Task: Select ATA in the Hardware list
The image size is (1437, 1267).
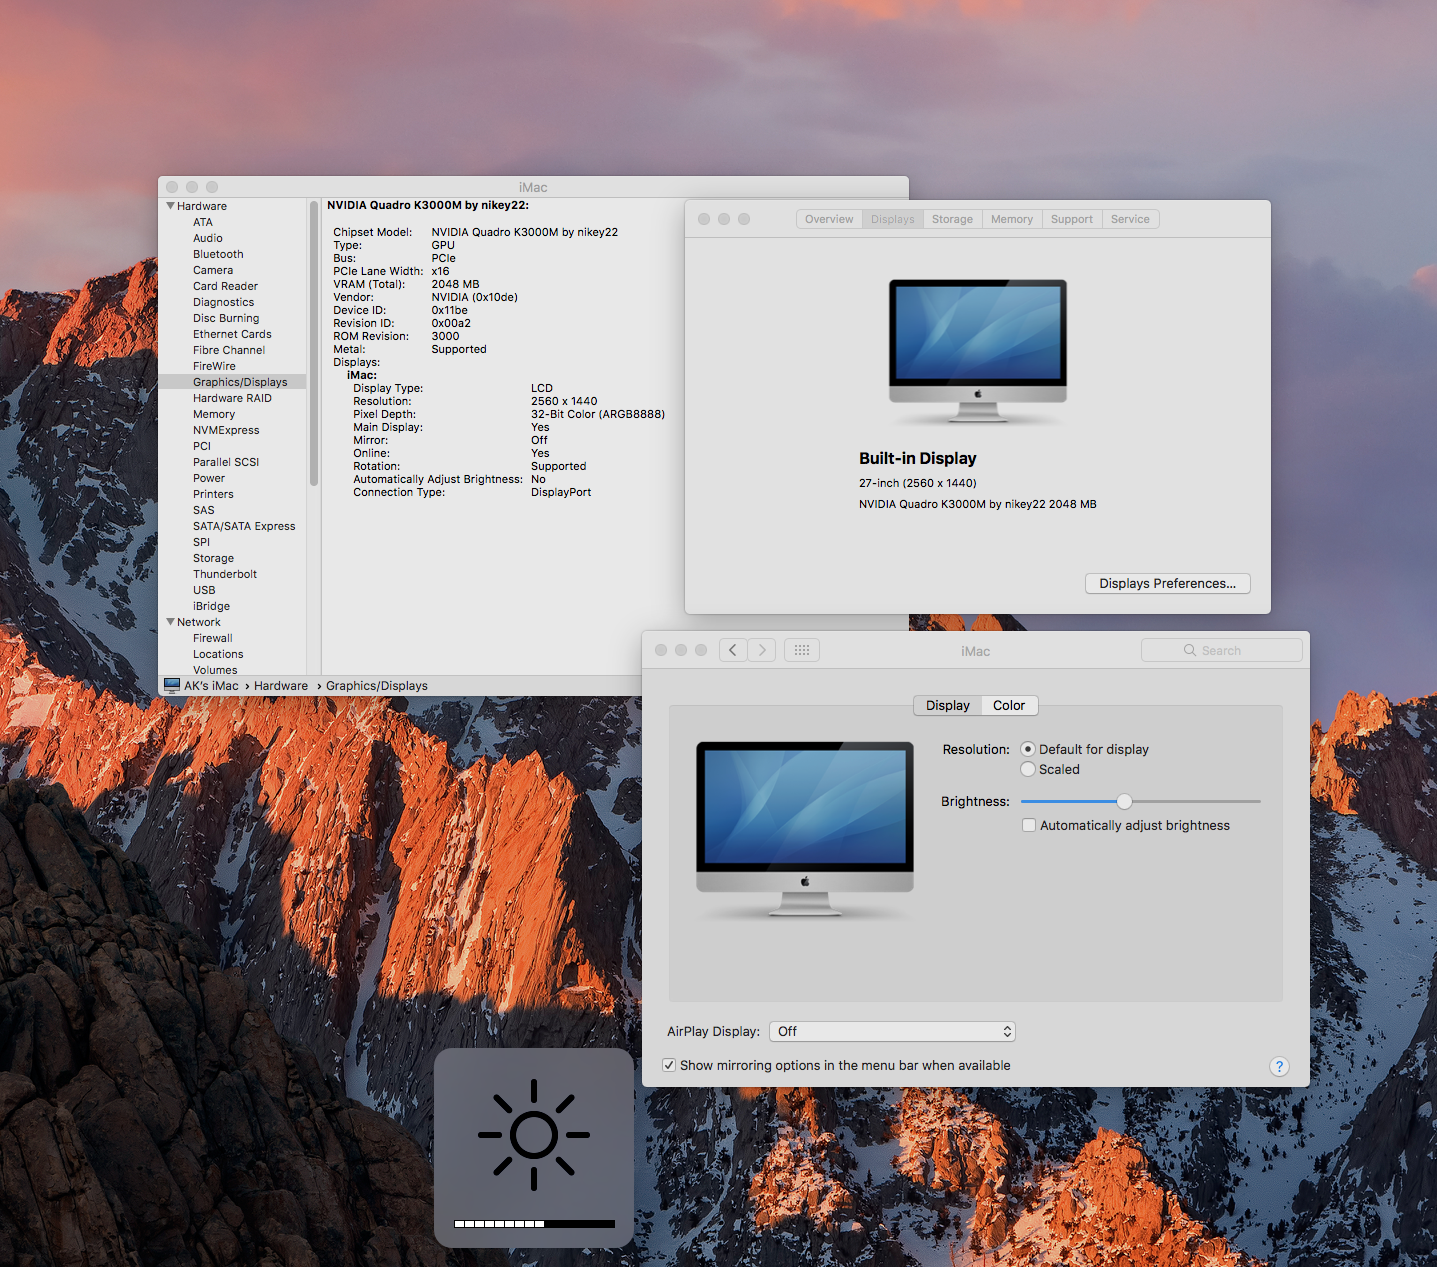Action: (x=203, y=222)
